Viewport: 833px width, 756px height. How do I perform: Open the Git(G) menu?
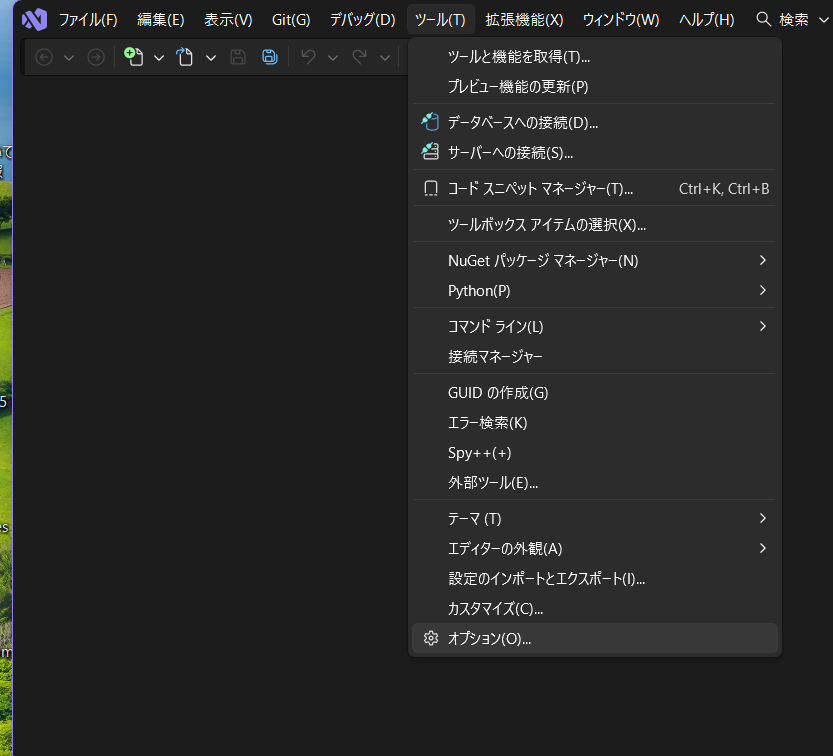(x=291, y=20)
